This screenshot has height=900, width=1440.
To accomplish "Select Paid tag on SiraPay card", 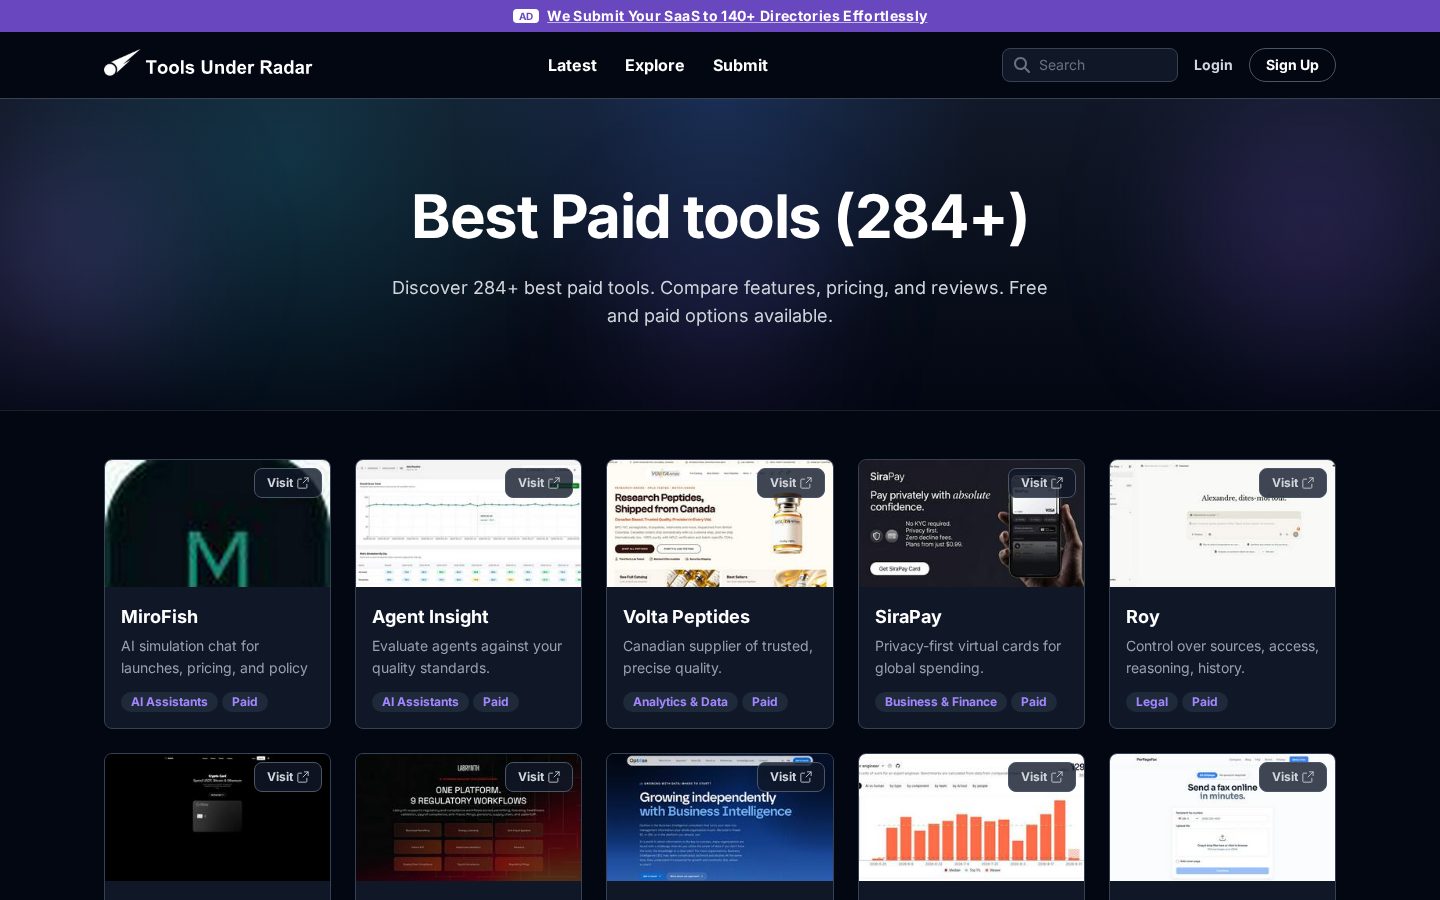I will point(1034,702).
